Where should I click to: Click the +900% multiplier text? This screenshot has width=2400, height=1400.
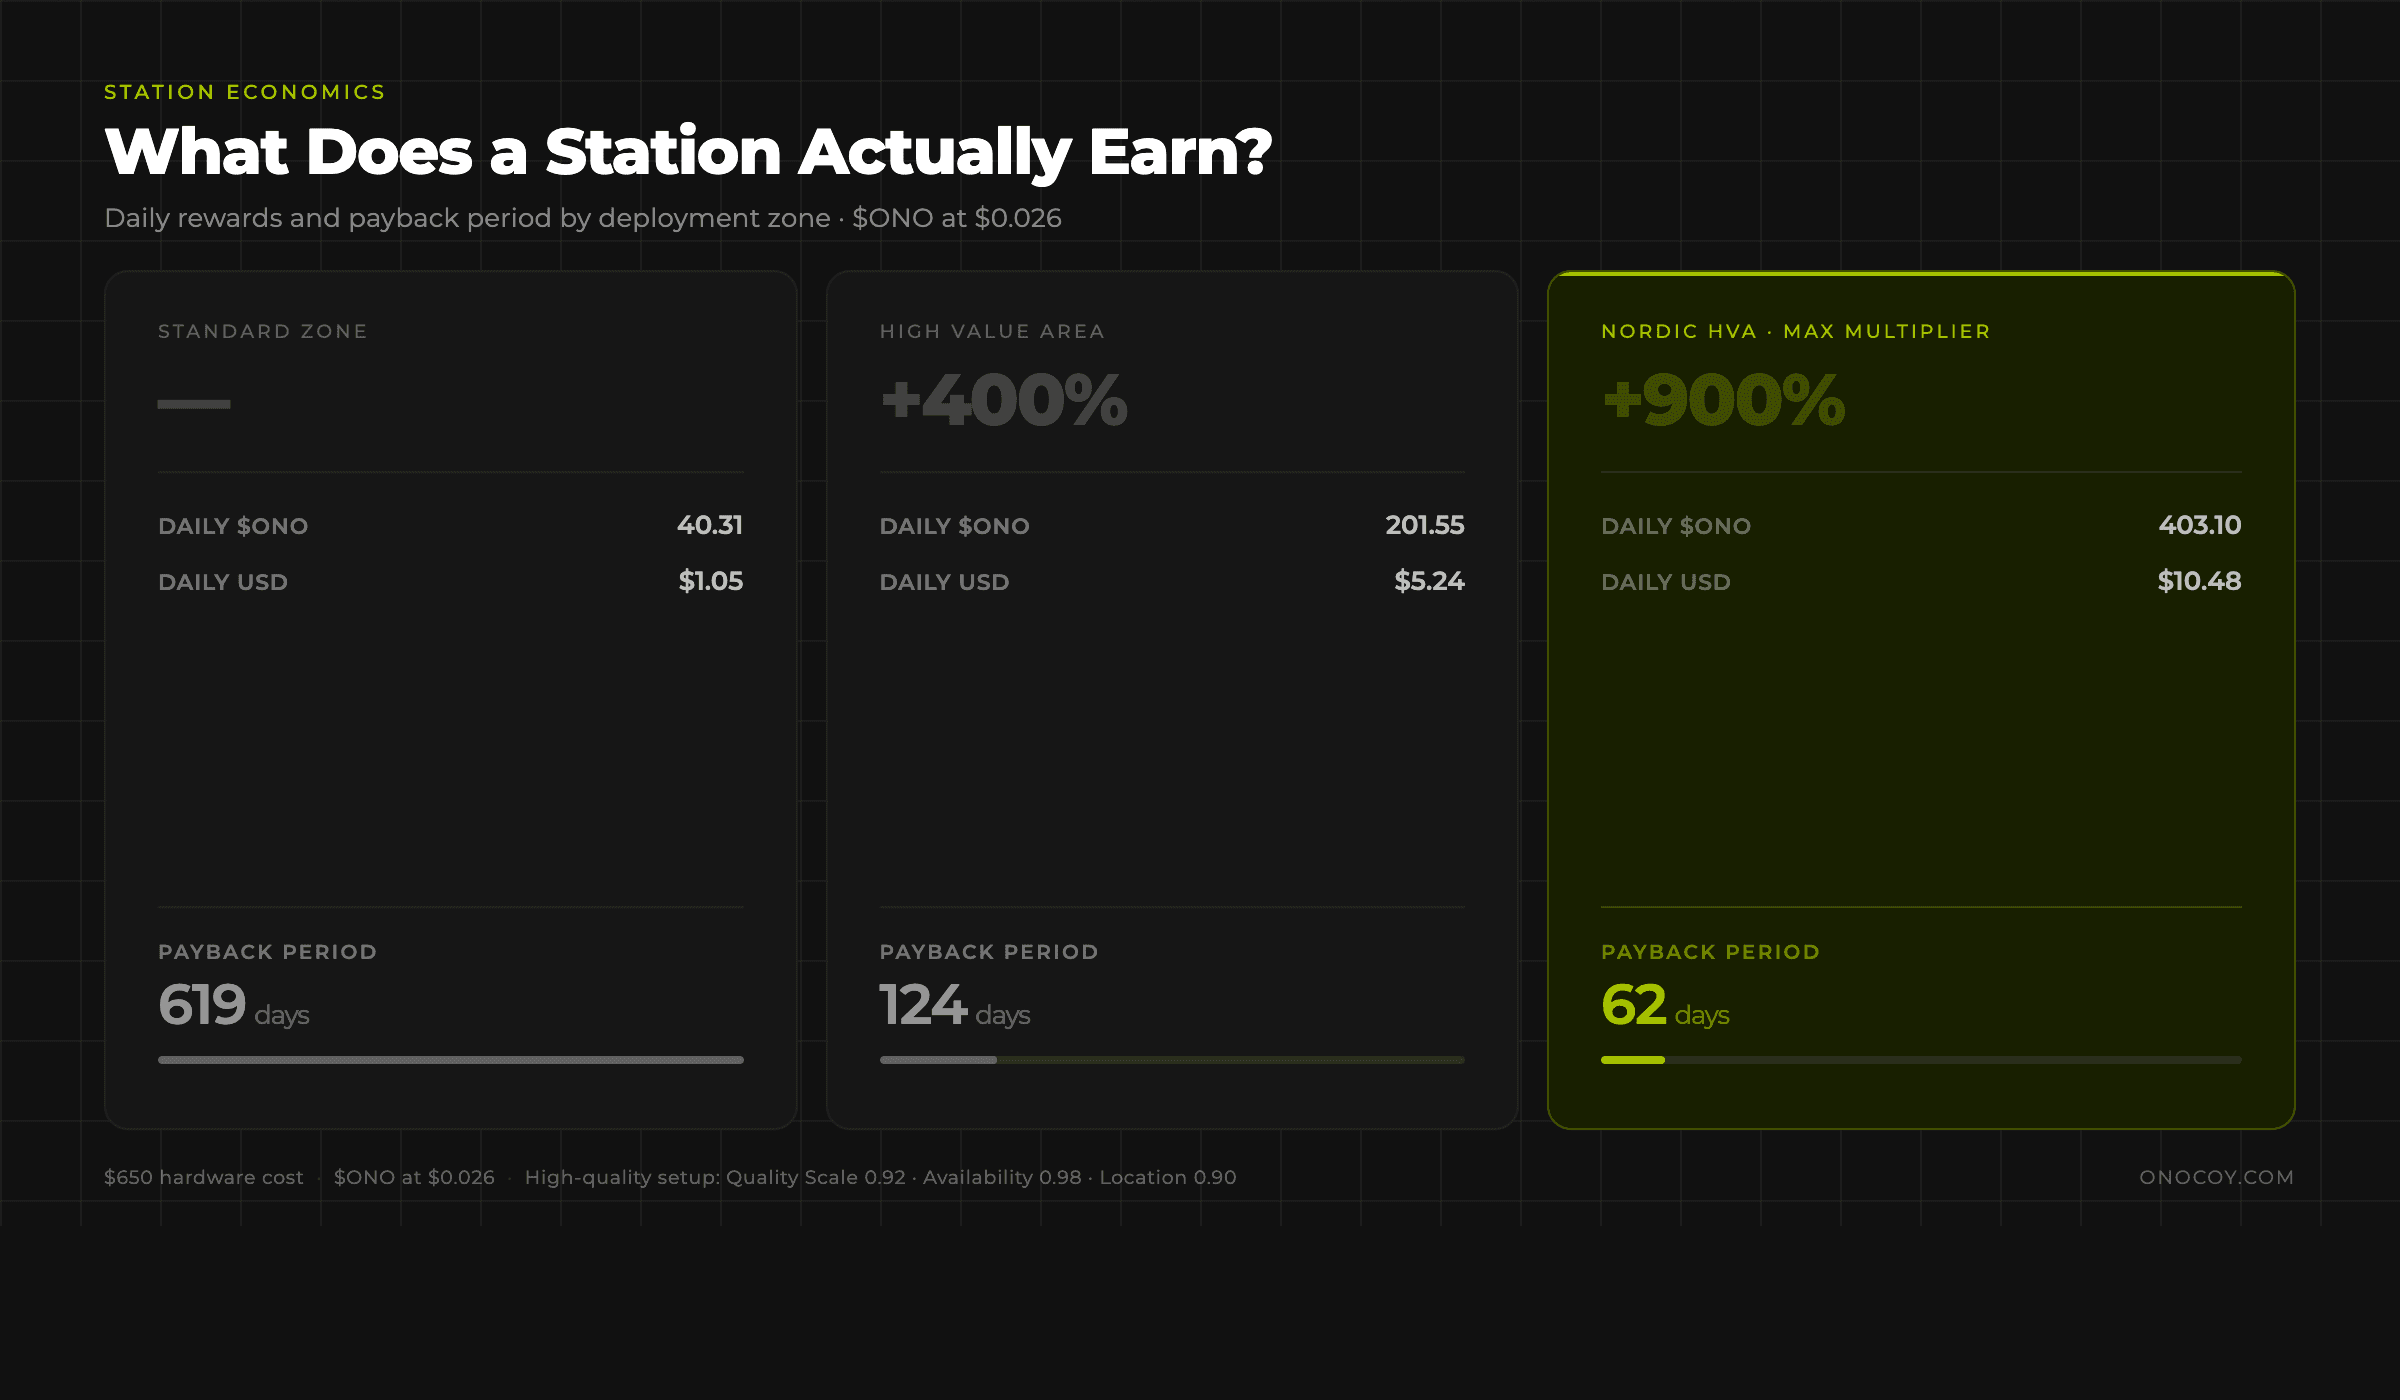point(1723,401)
